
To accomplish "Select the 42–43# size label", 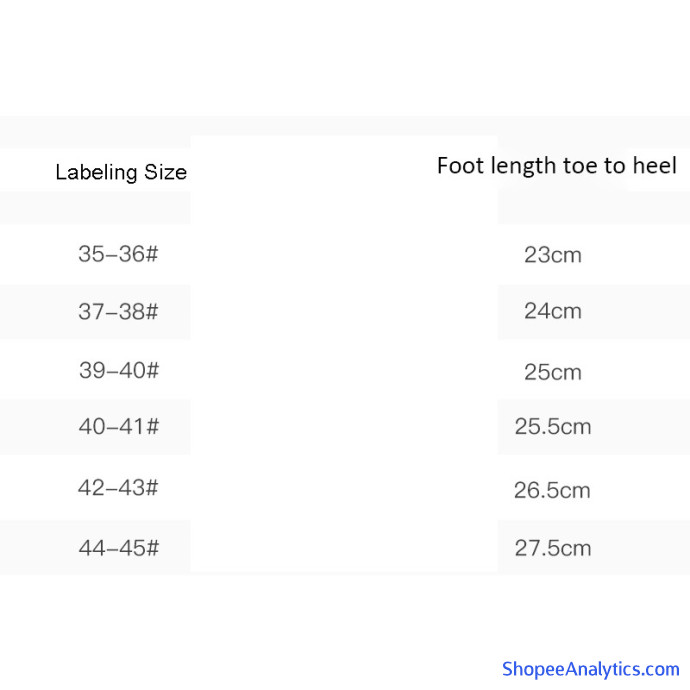I will [x=118, y=489].
